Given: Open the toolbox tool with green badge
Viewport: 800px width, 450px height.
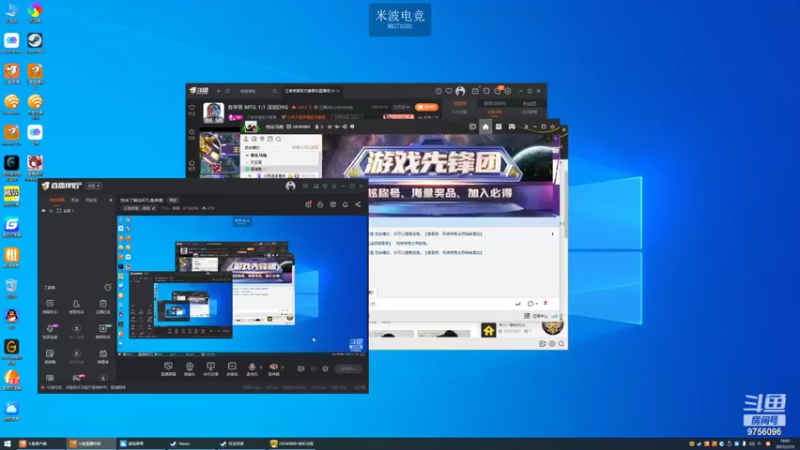Looking at the screenshot, I should [x=103, y=331].
